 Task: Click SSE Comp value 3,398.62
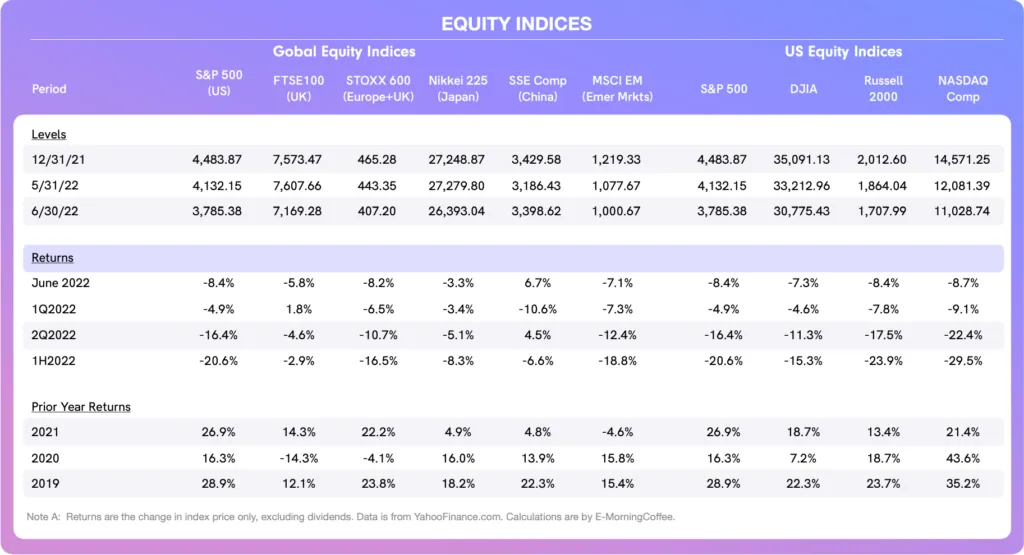point(536,211)
